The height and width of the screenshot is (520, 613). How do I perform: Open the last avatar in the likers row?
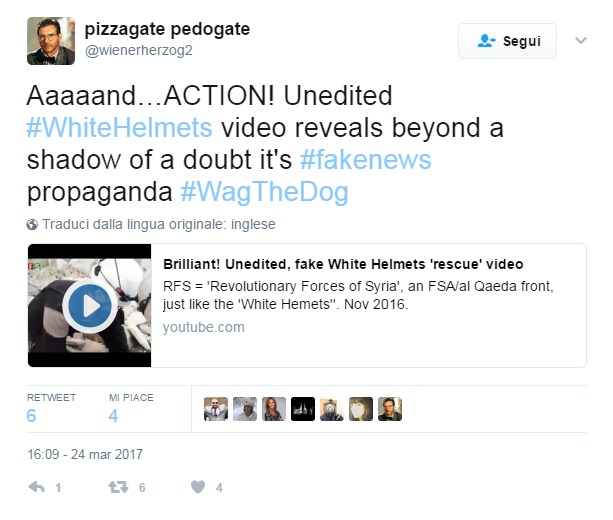(x=390, y=409)
